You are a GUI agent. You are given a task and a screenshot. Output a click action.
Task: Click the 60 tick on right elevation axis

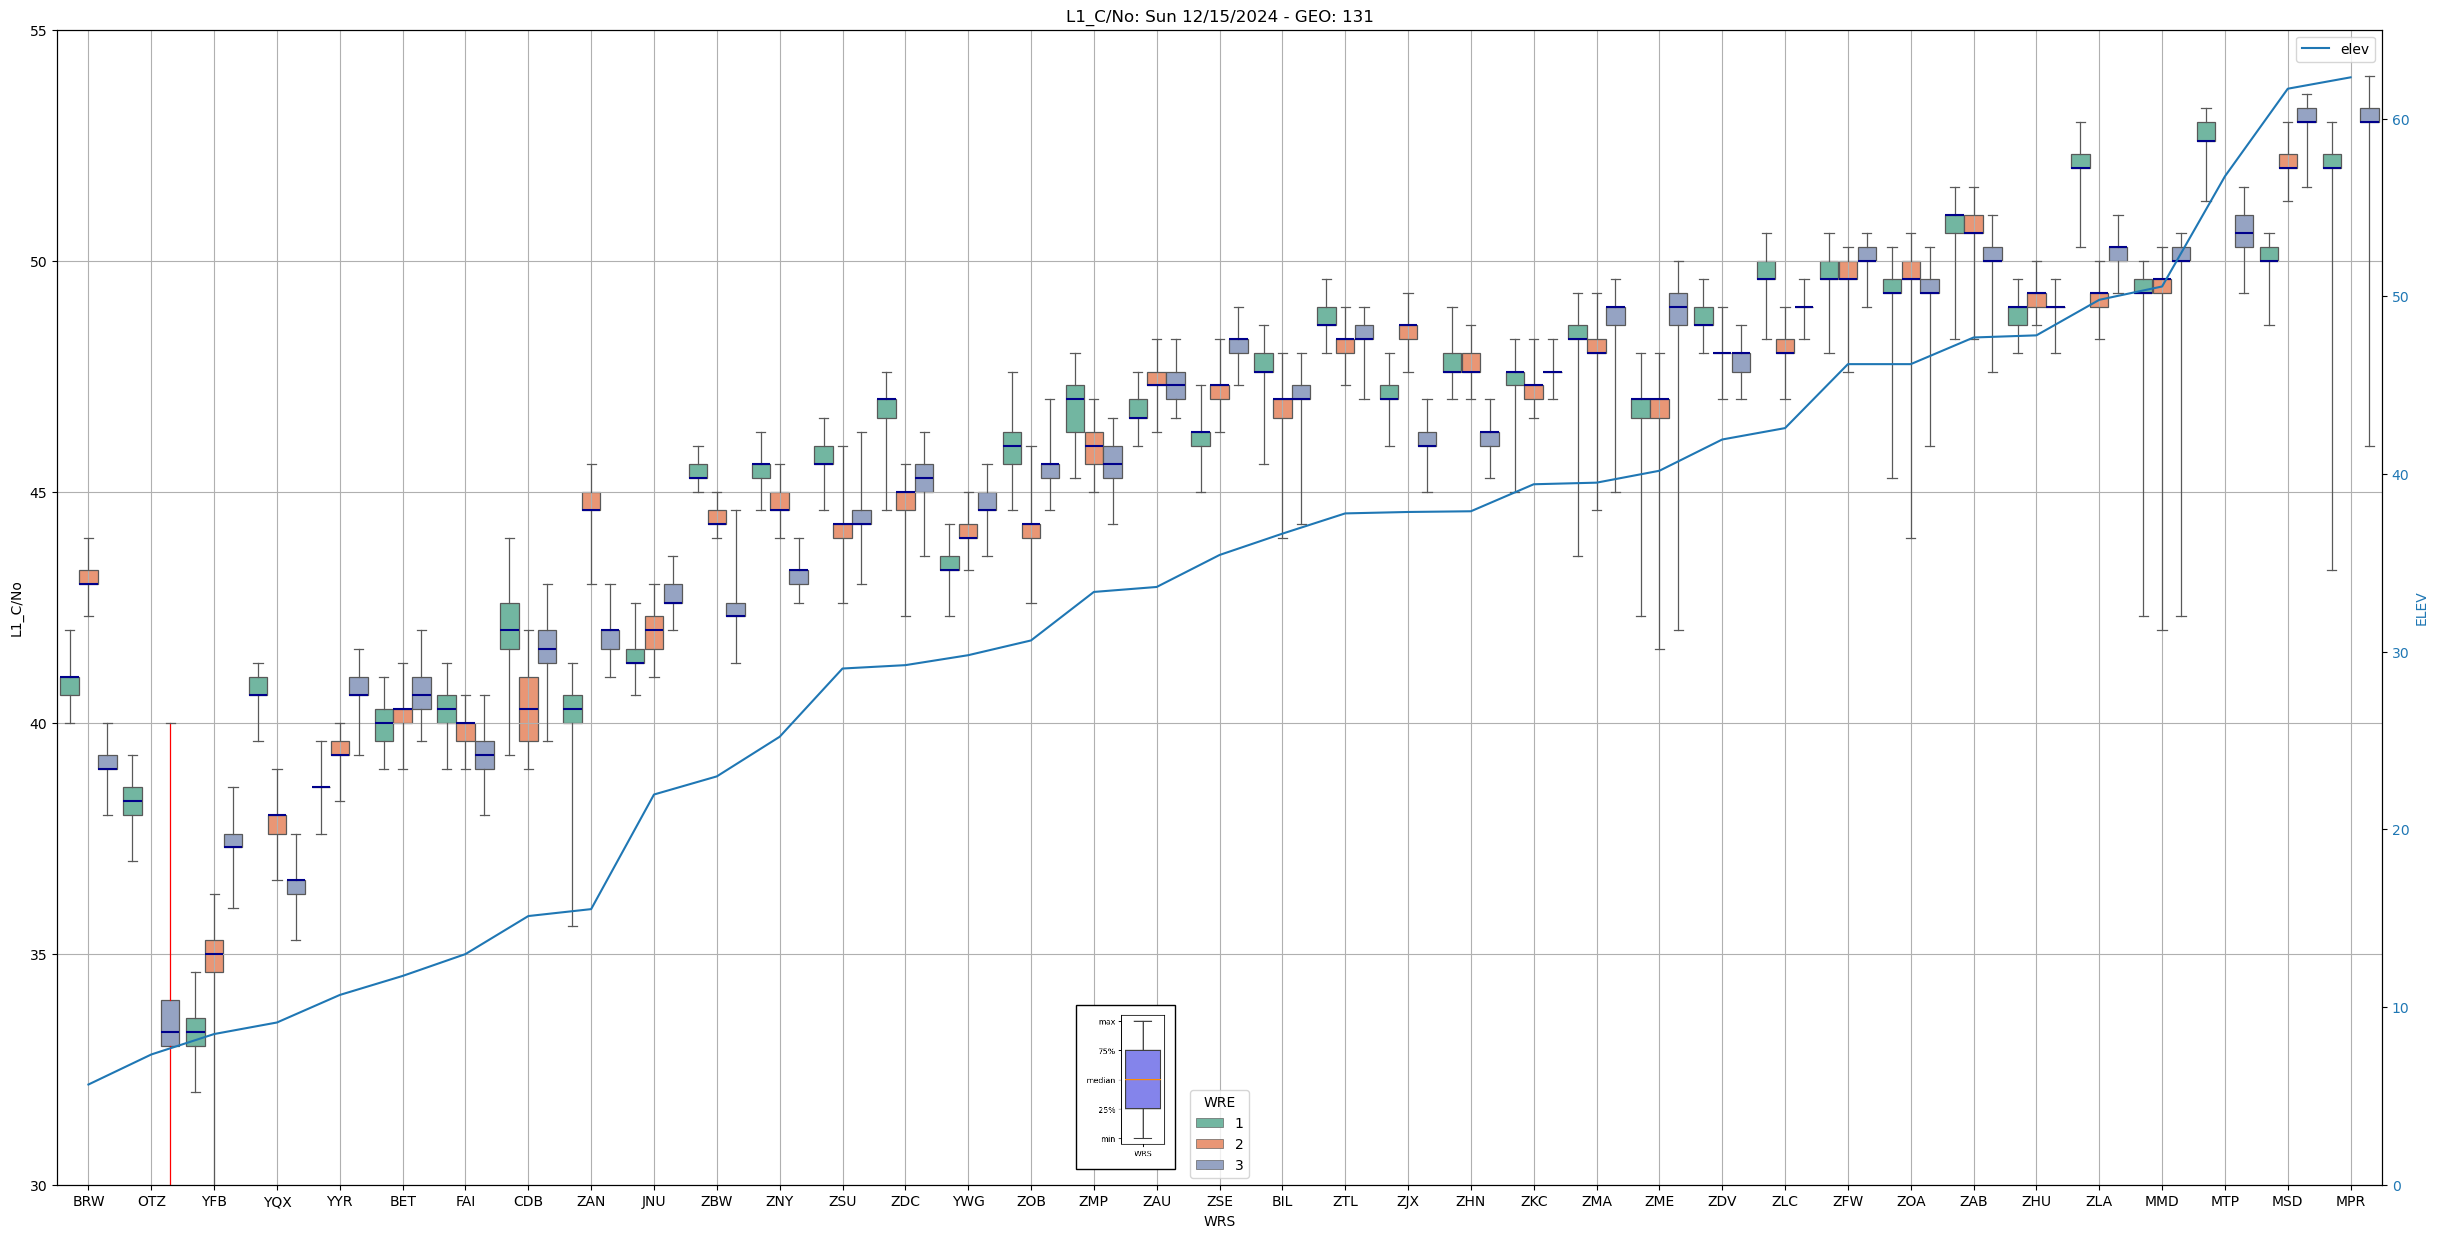click(x=2399, y=120)
